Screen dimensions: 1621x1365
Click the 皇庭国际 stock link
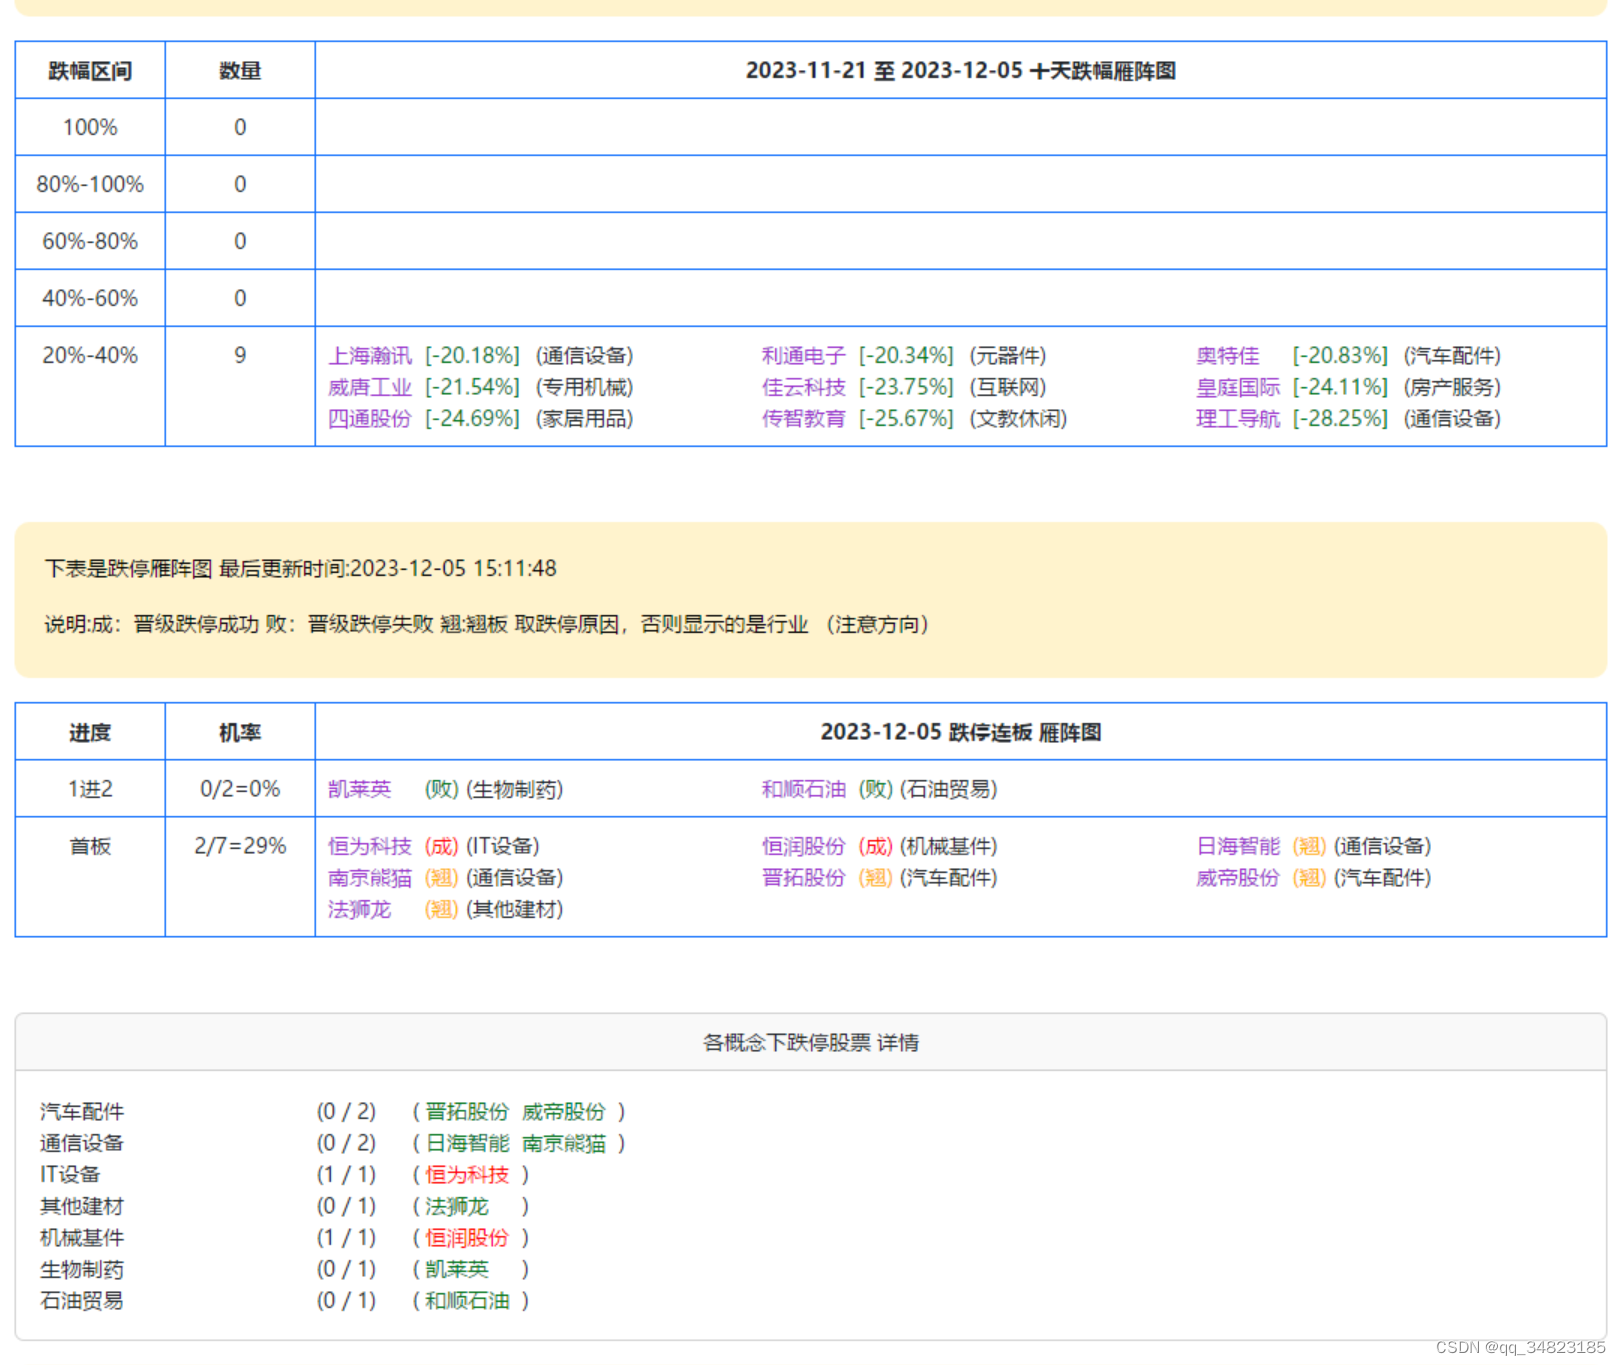tap(1237, 387)
